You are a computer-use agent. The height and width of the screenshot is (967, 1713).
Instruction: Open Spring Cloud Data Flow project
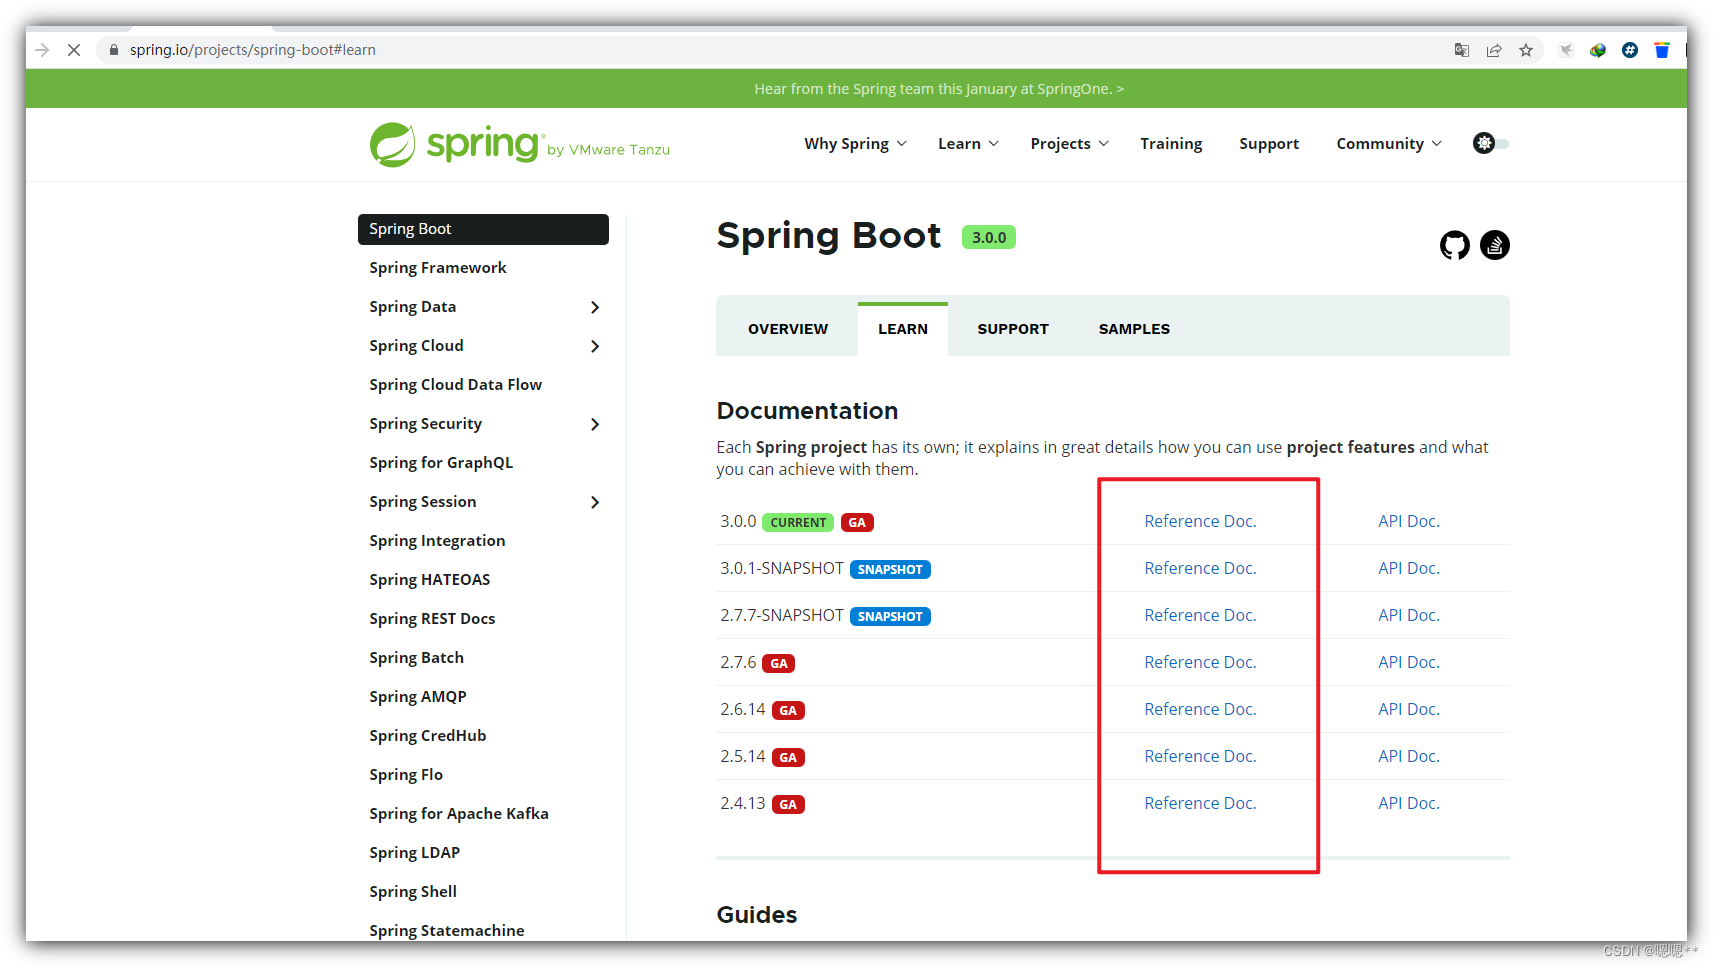tap(455, 385)
